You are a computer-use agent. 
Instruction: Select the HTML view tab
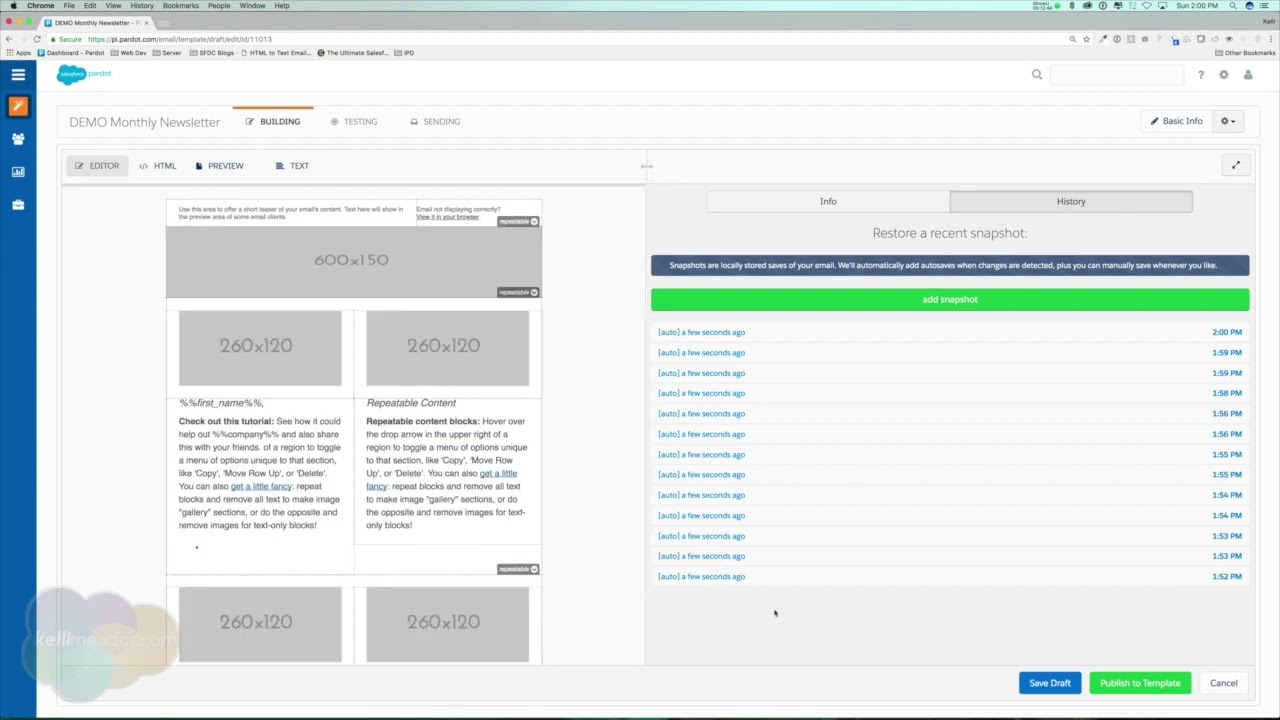click(x=158, y=166)
